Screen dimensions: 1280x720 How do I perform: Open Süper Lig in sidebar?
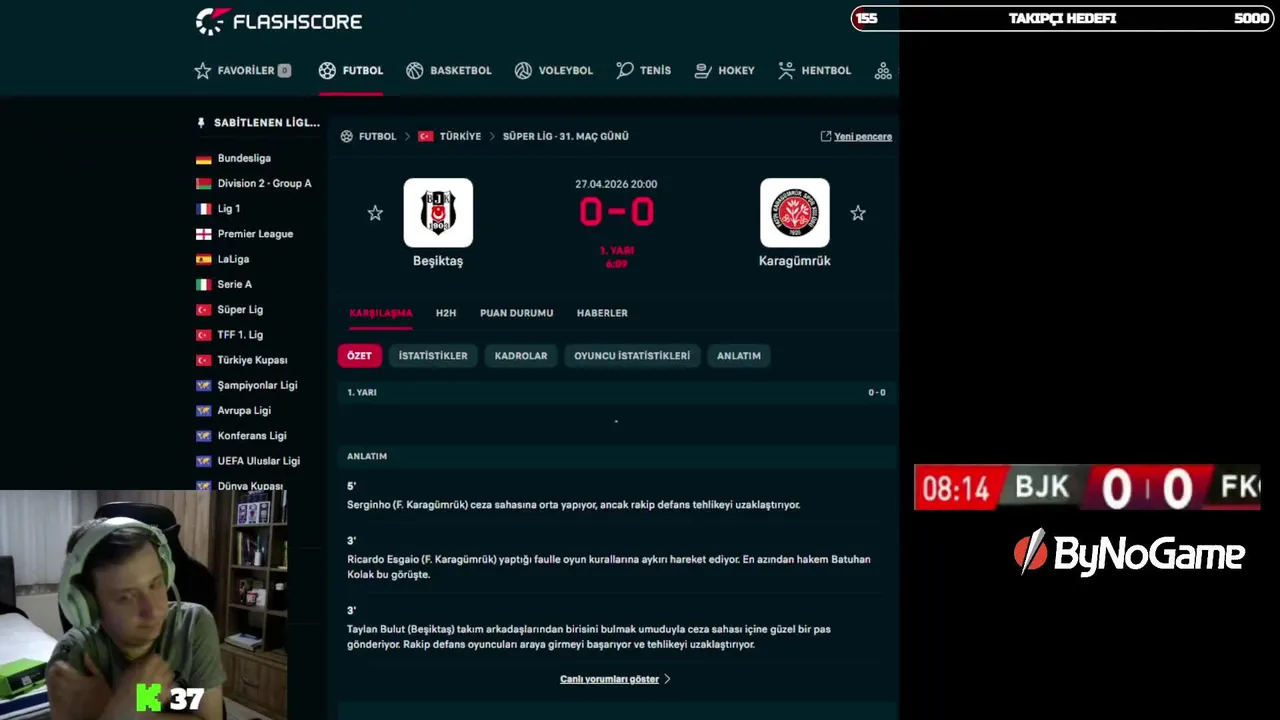tap(240, 310)
